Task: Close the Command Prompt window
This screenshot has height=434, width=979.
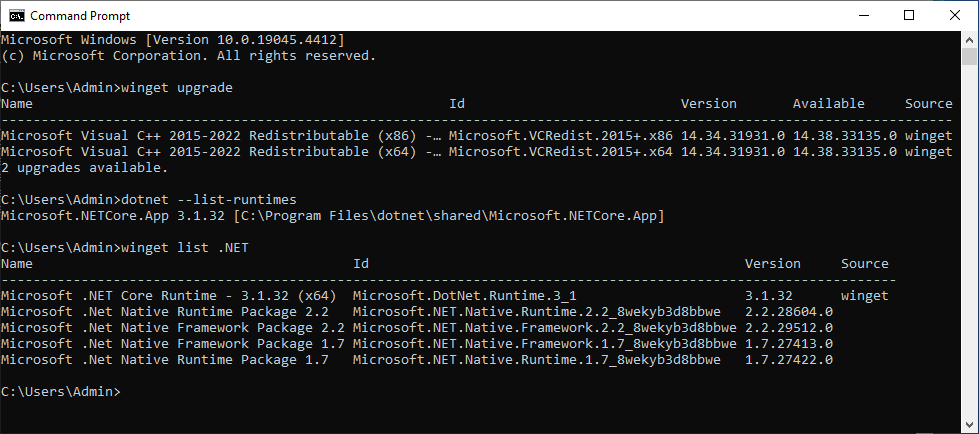Action: pyautogui.click(x=955, y=15)
